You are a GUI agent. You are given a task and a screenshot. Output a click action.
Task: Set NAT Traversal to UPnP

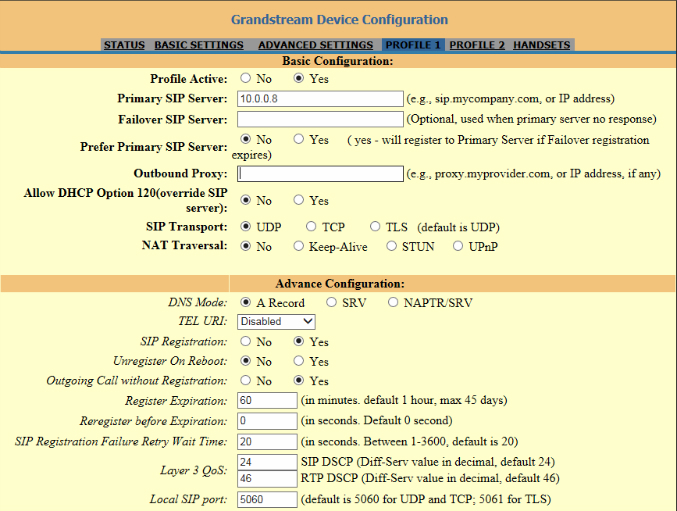pos(458,246)
